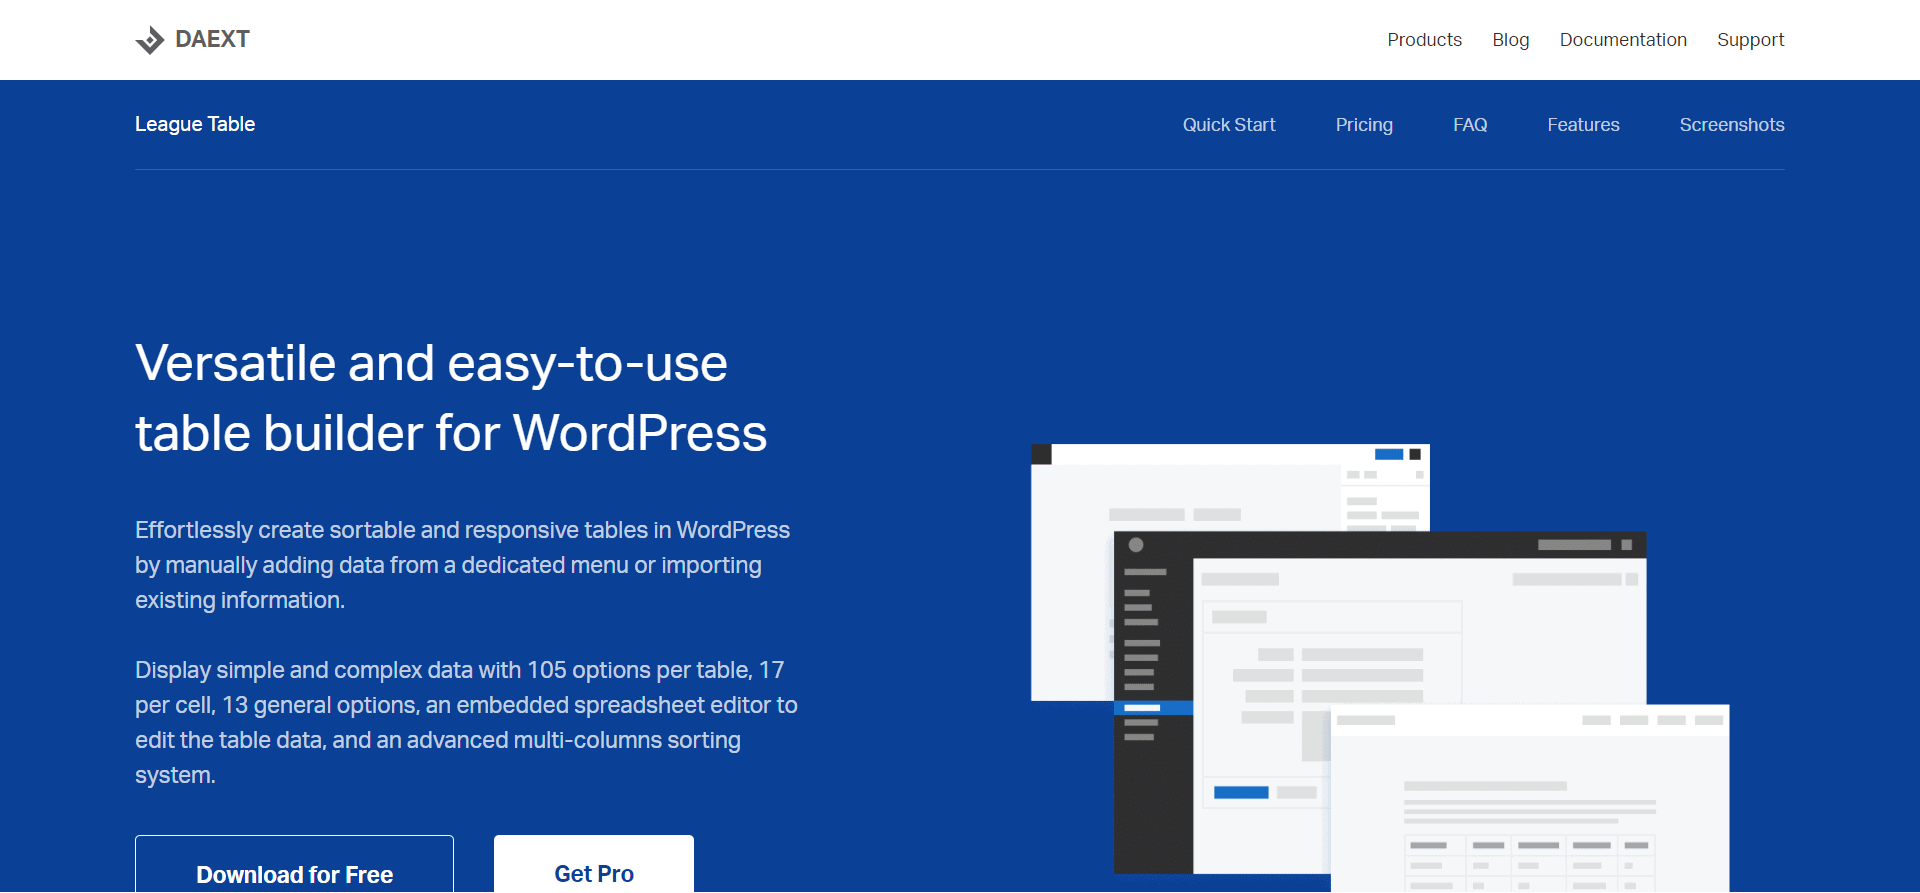
Task: Go to the Blog page
Action: coord(1510,40)
